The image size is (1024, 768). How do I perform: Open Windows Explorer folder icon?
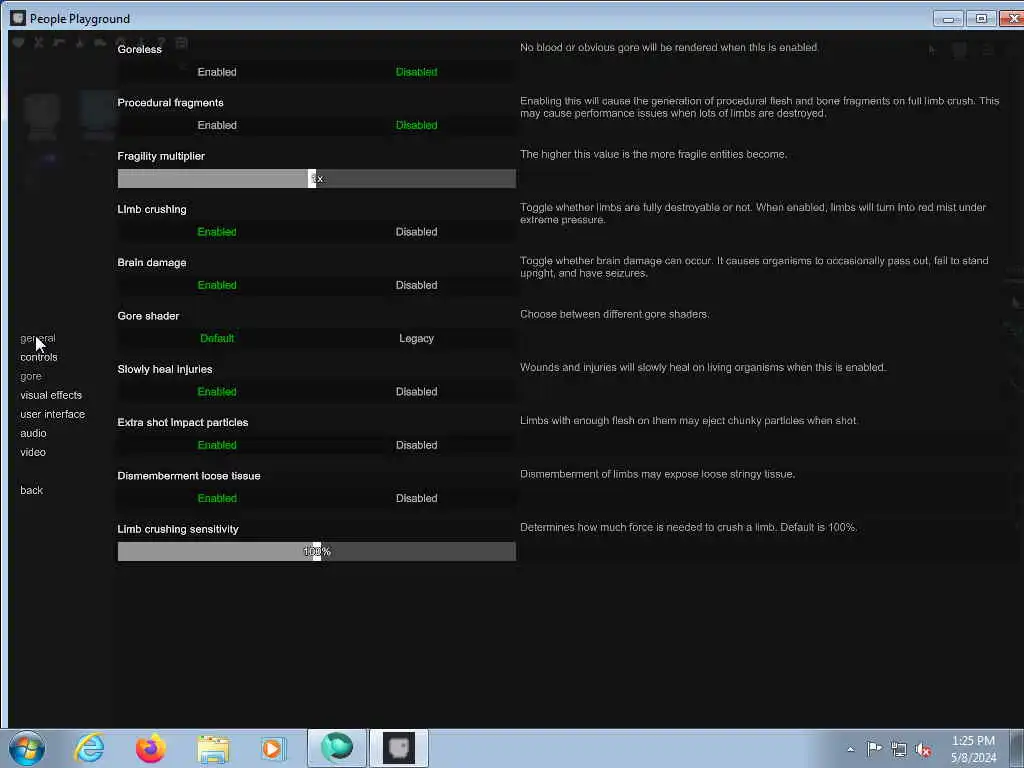point(213,749)
